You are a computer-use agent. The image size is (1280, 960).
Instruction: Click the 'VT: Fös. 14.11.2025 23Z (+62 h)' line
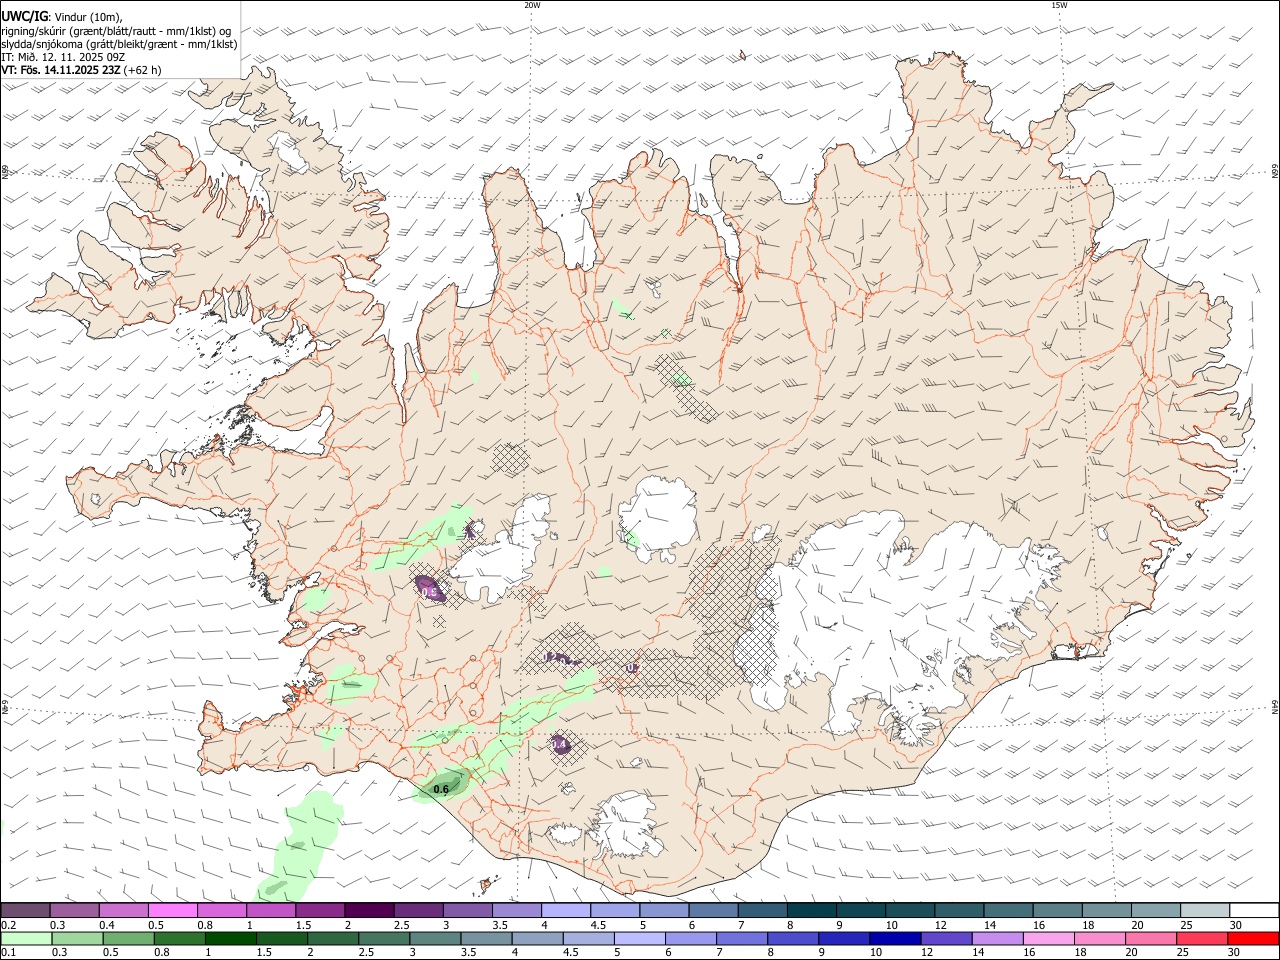[81, 70]
